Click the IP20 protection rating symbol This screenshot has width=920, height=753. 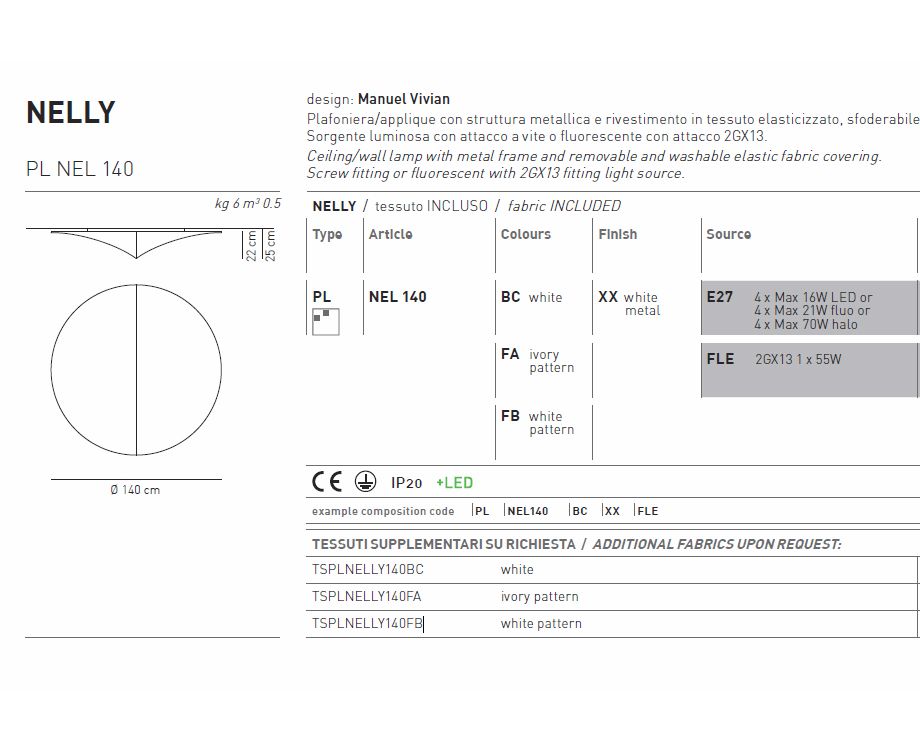point(406,483)
